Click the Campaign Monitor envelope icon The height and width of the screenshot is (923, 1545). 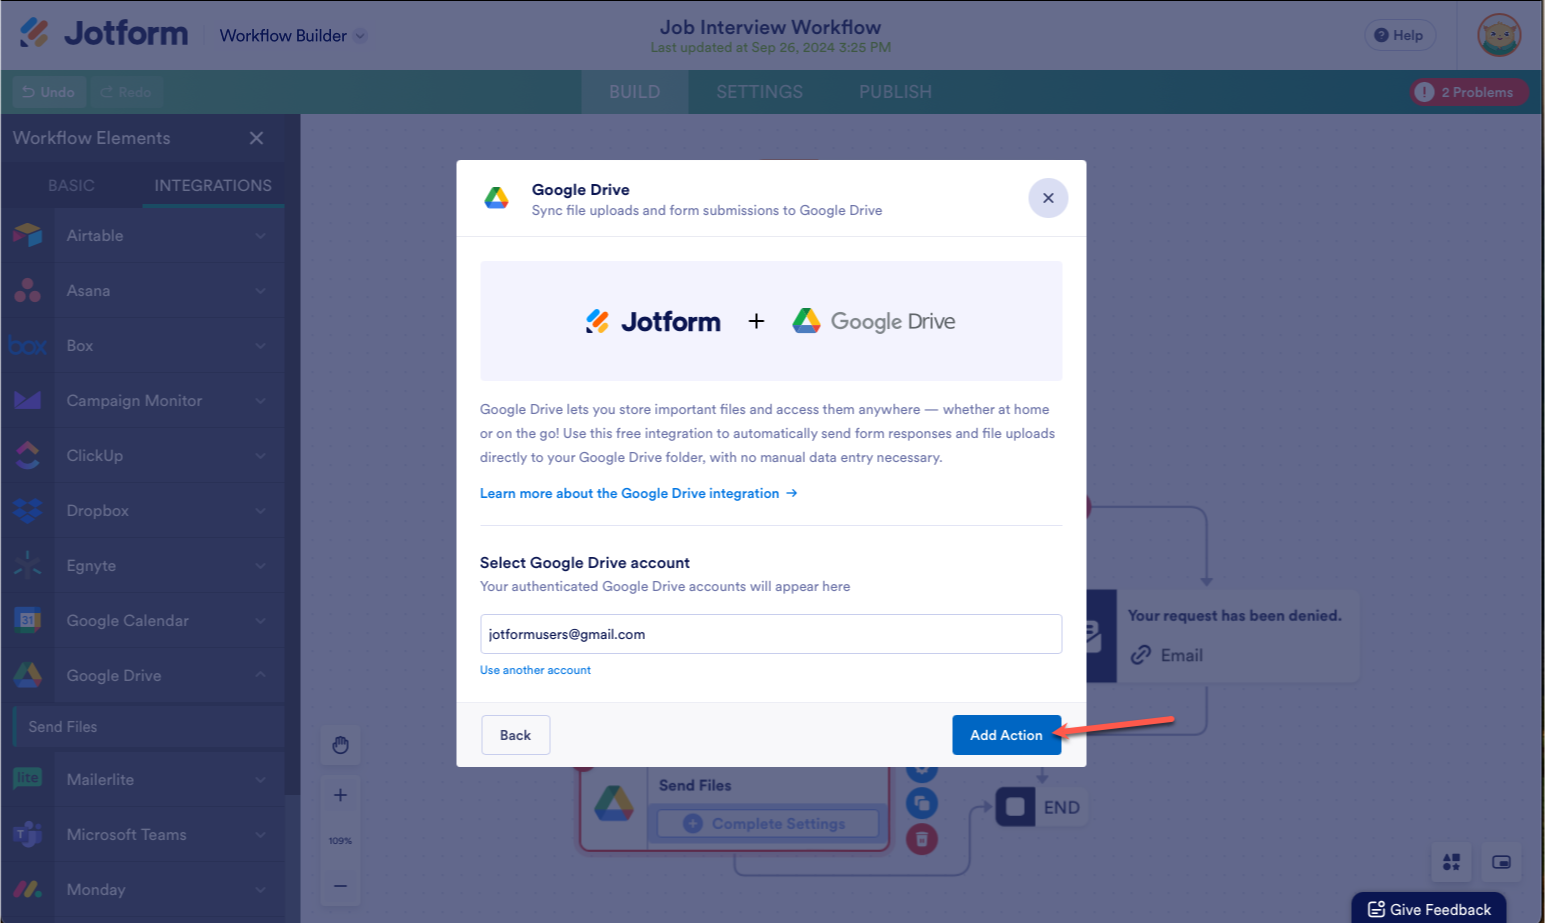click(28, 401)
